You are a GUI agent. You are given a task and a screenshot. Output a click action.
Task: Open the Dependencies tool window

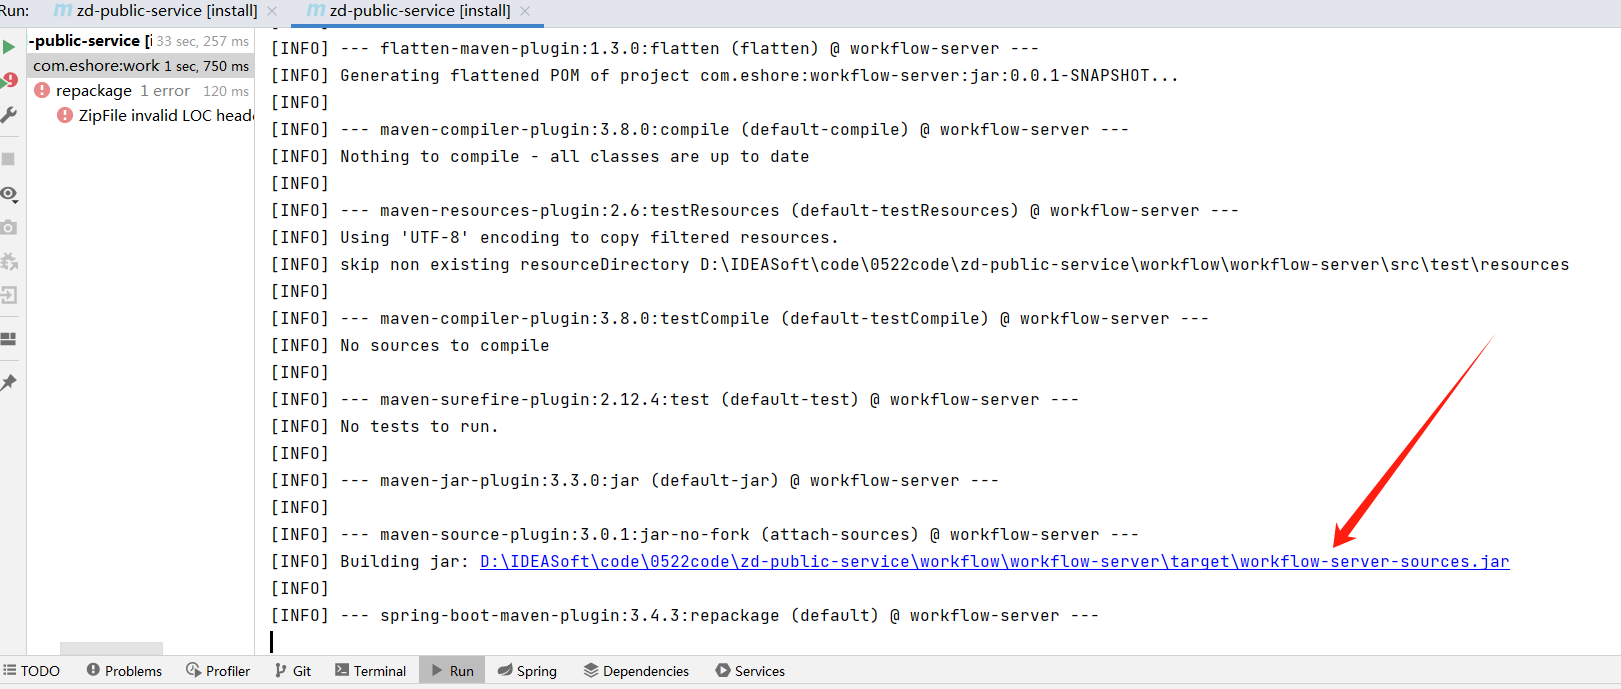[x=636, y=671]
